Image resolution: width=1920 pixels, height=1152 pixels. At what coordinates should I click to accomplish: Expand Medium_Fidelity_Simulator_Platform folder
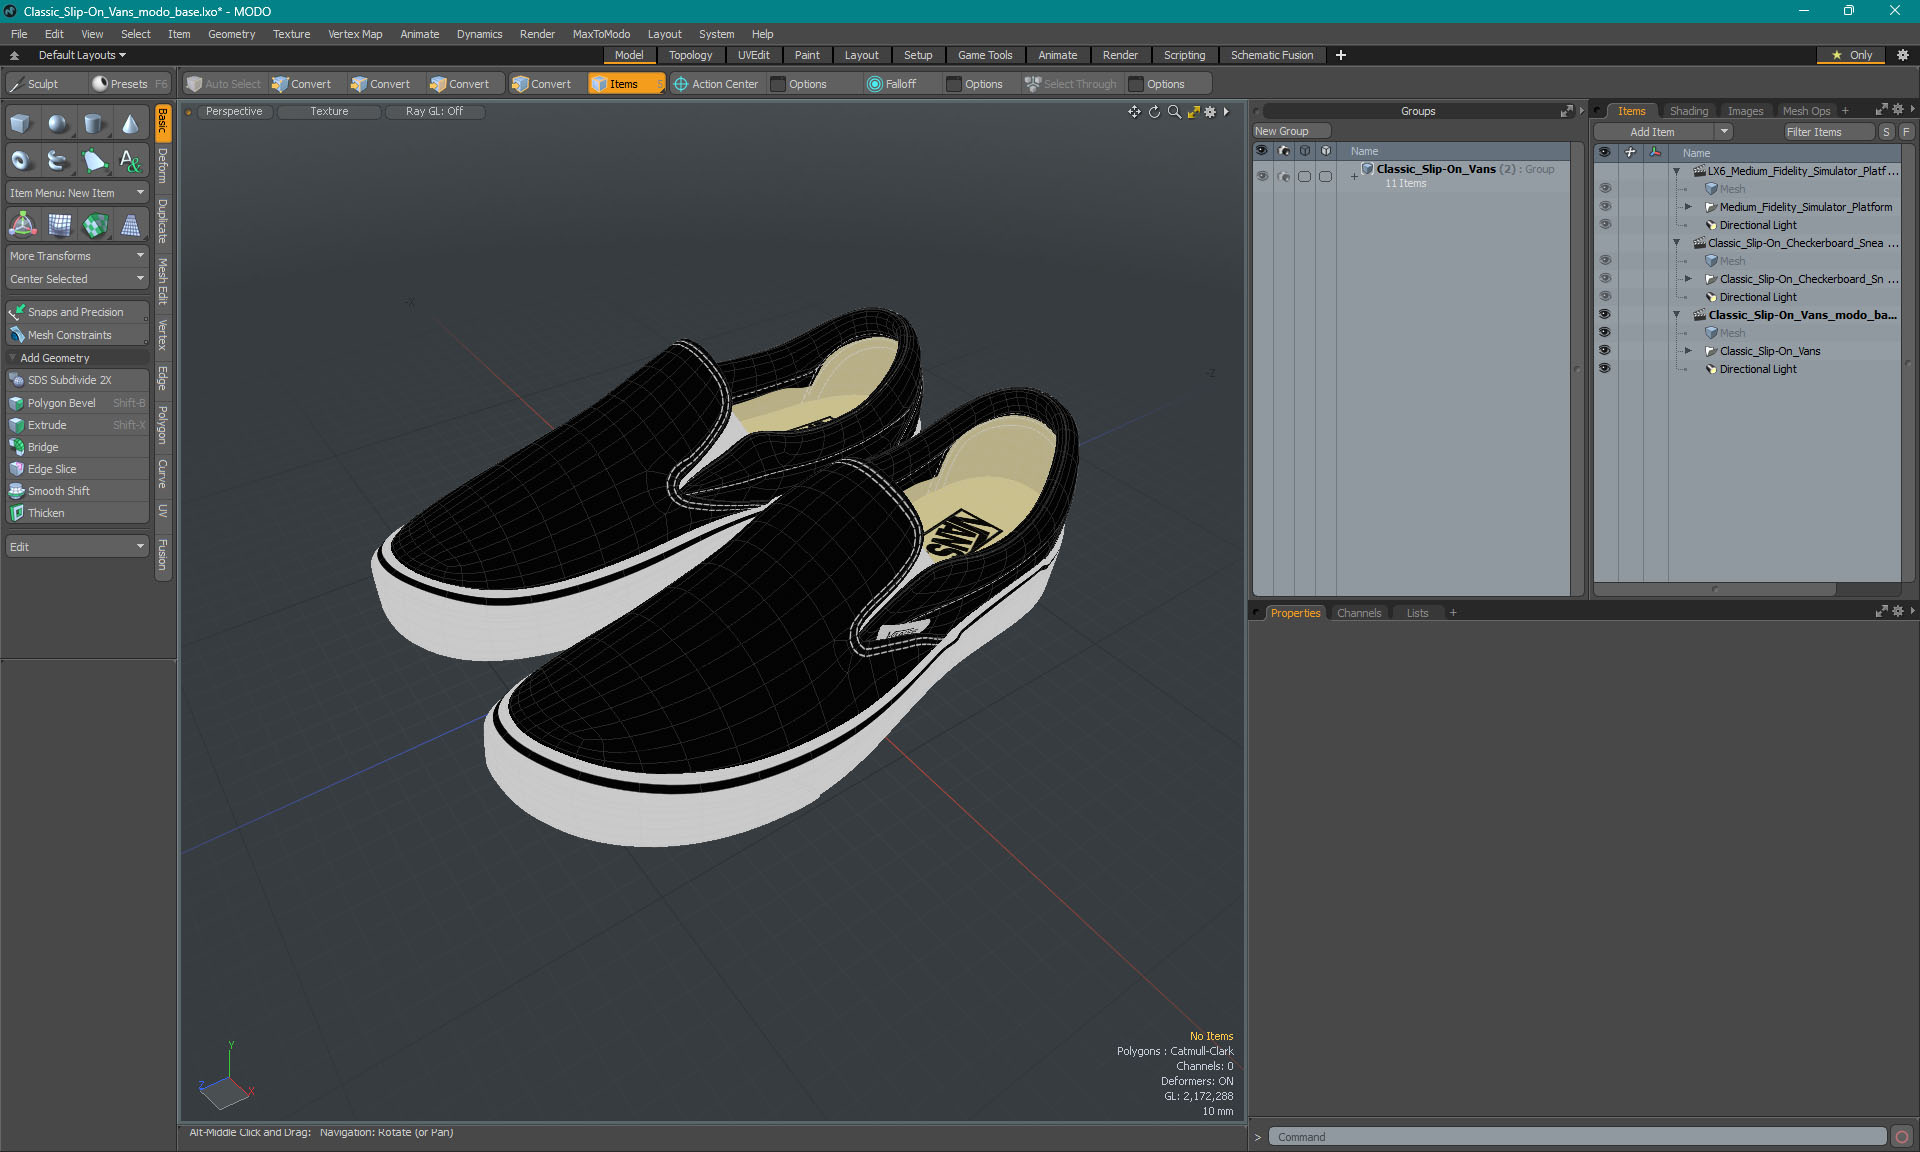pyautogui.click(x=1688, y=207)
